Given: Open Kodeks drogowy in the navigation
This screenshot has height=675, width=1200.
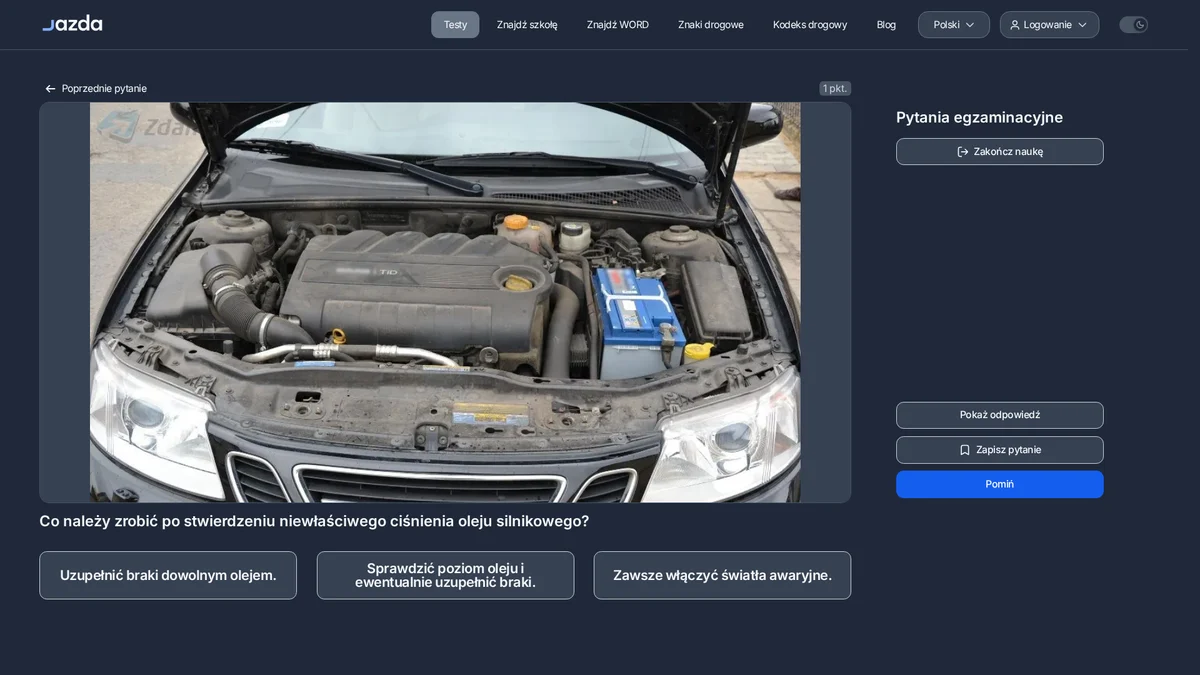Looking at the screenshot, I should click(x=810, y=25).
